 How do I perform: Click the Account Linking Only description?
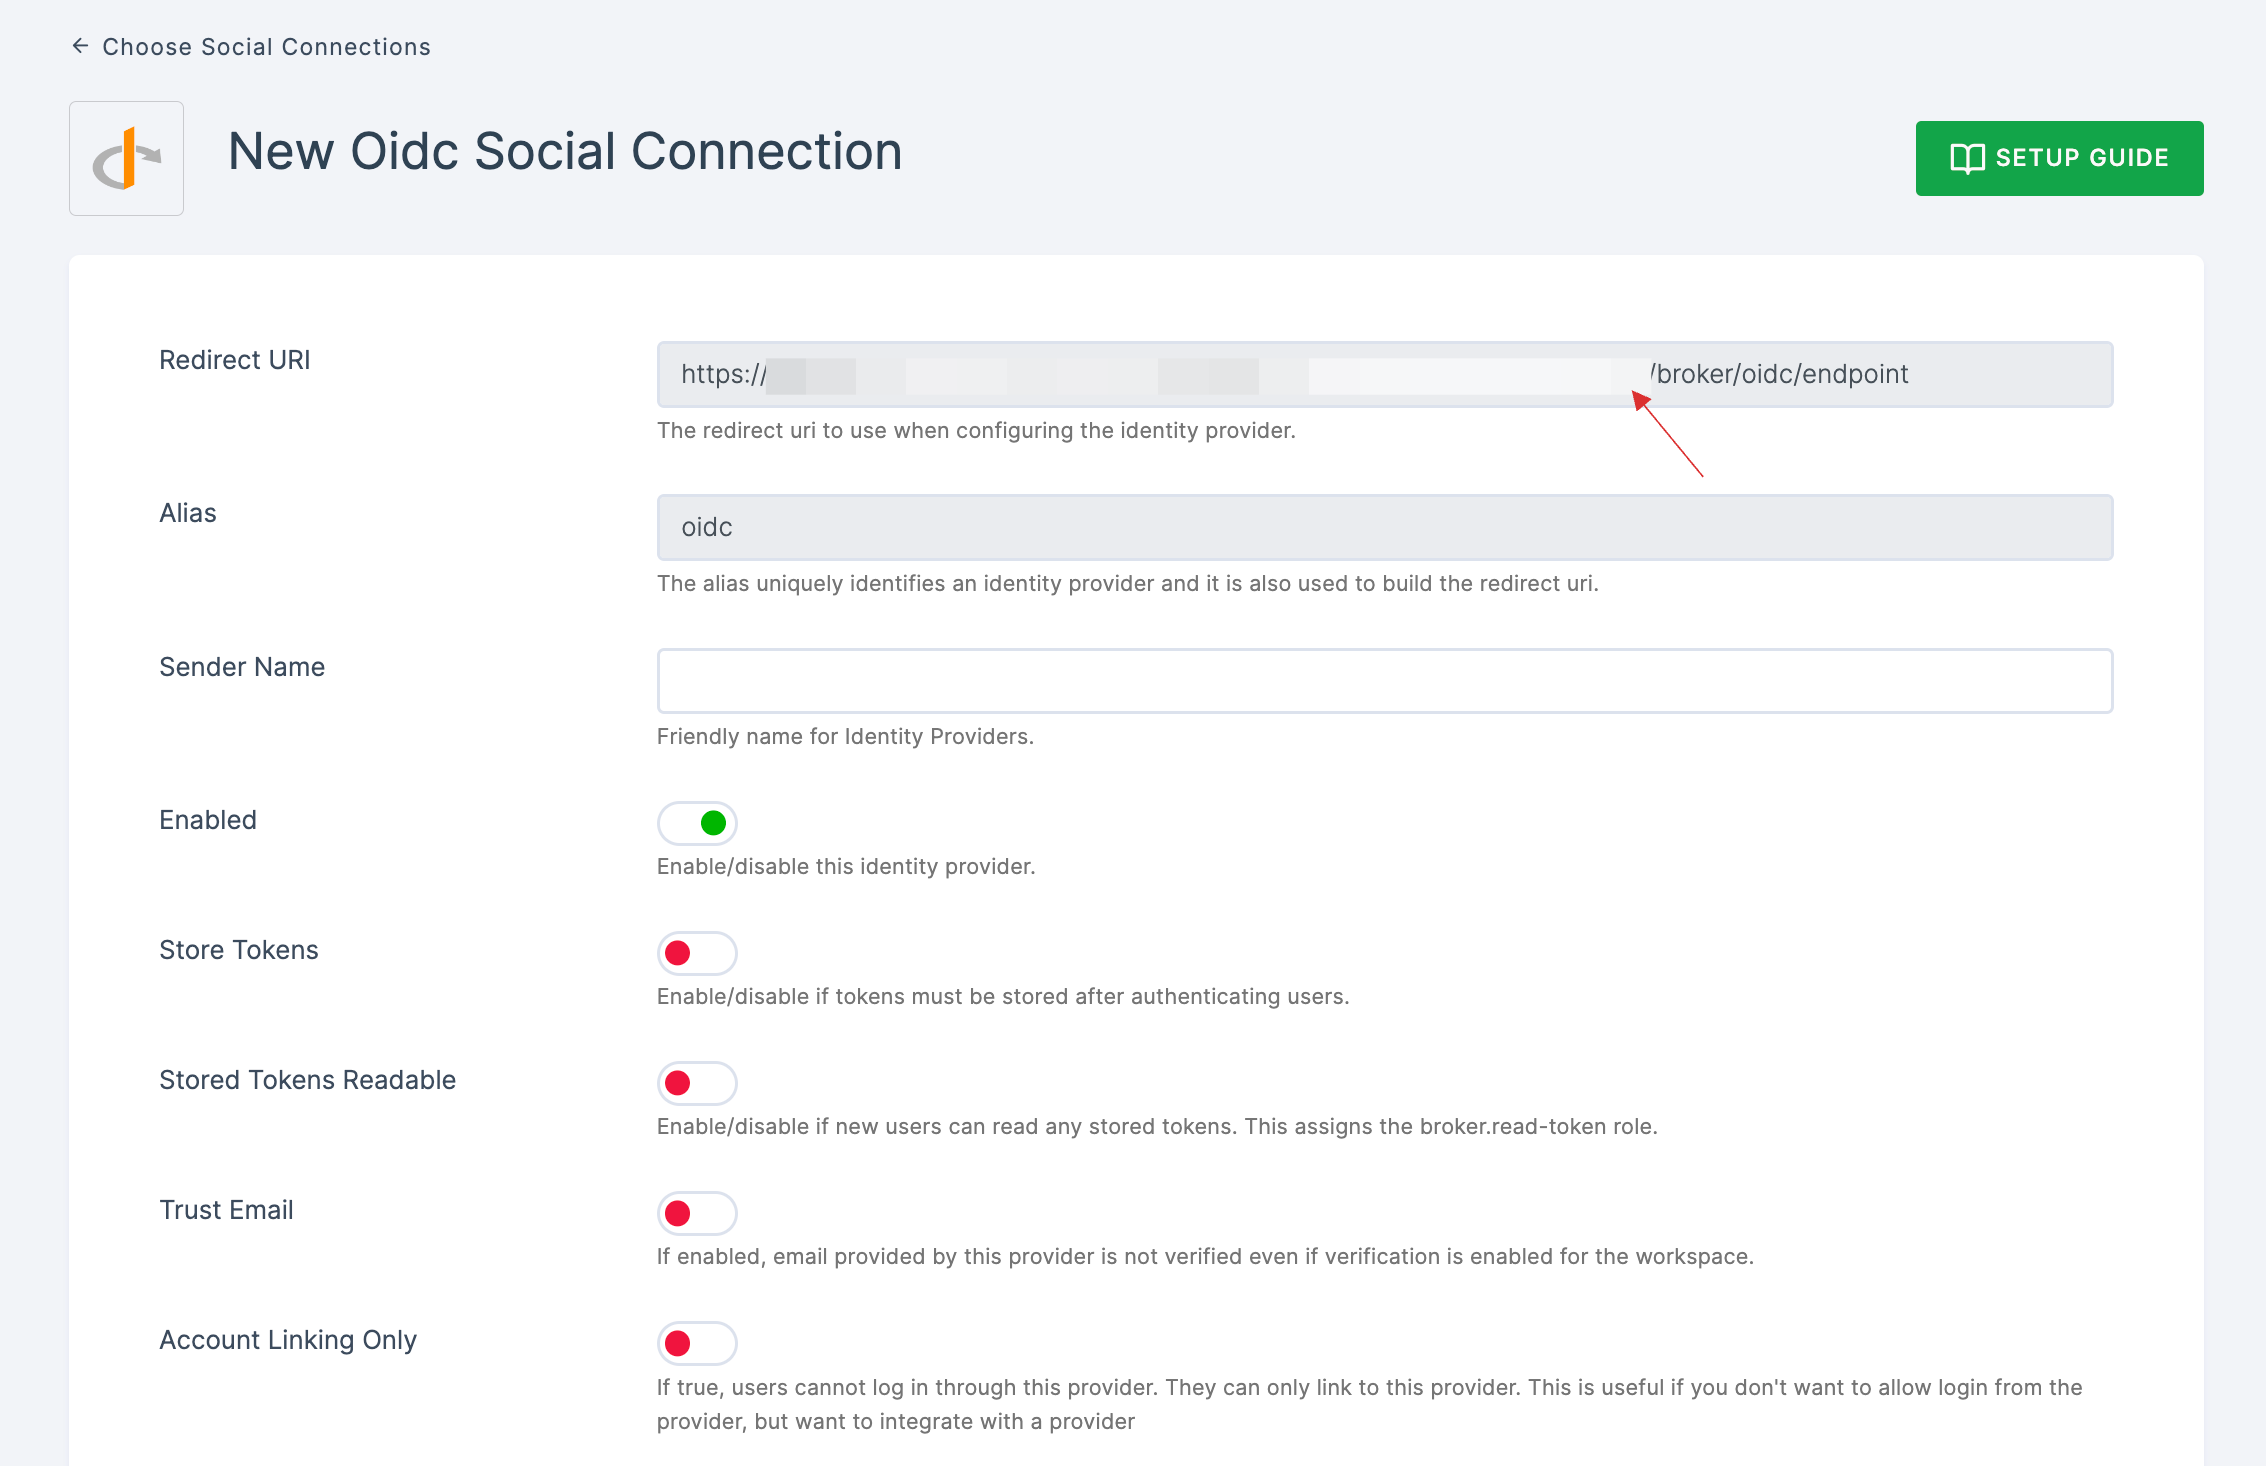1370,1404
